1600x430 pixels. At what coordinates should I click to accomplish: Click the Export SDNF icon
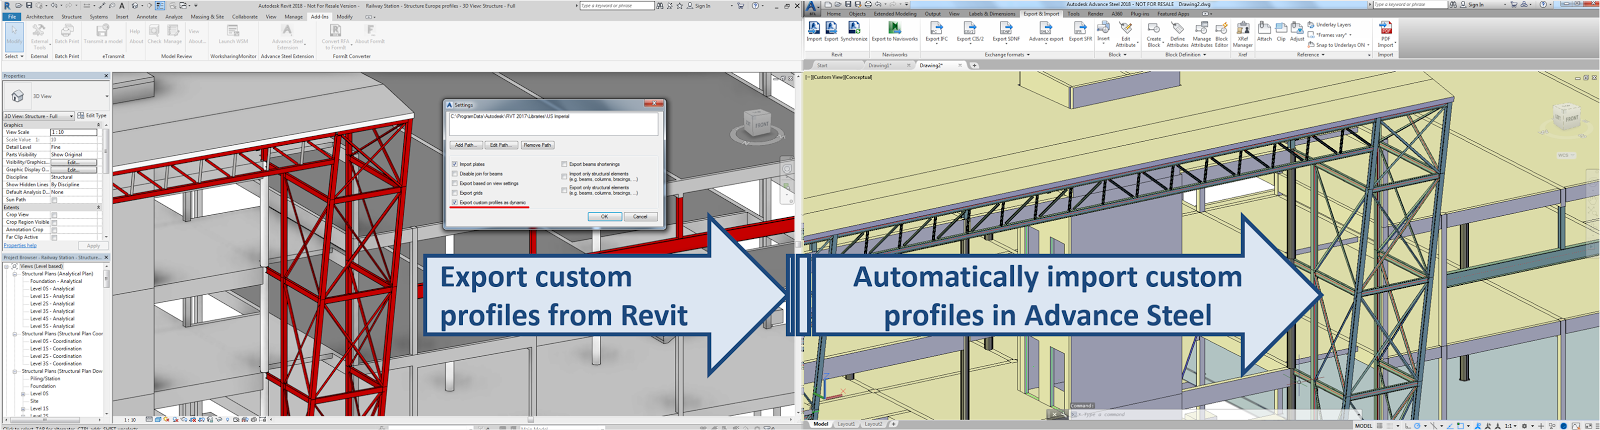click(x=1006, y=32)
